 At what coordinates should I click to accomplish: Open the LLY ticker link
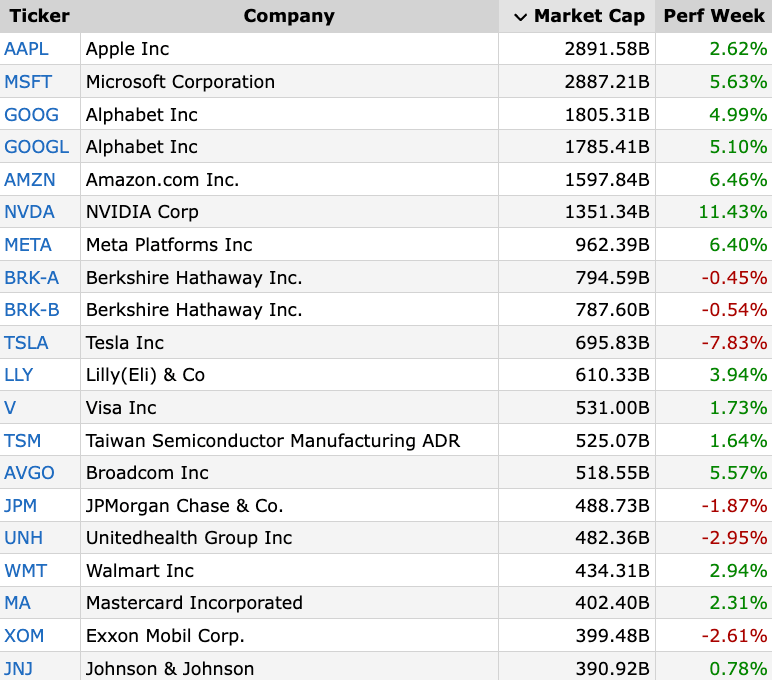click(19, 375)
